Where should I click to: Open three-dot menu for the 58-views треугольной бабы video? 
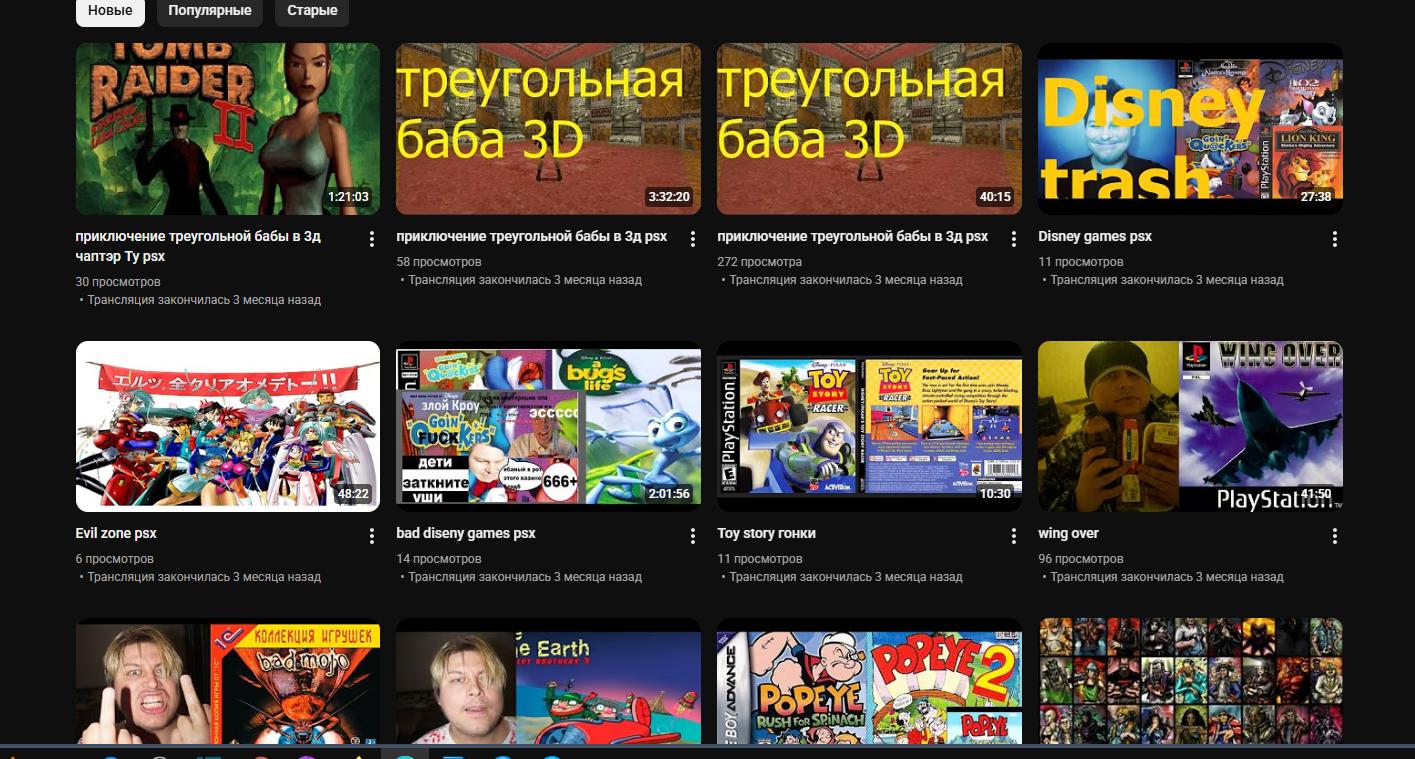tap(692, 239)
